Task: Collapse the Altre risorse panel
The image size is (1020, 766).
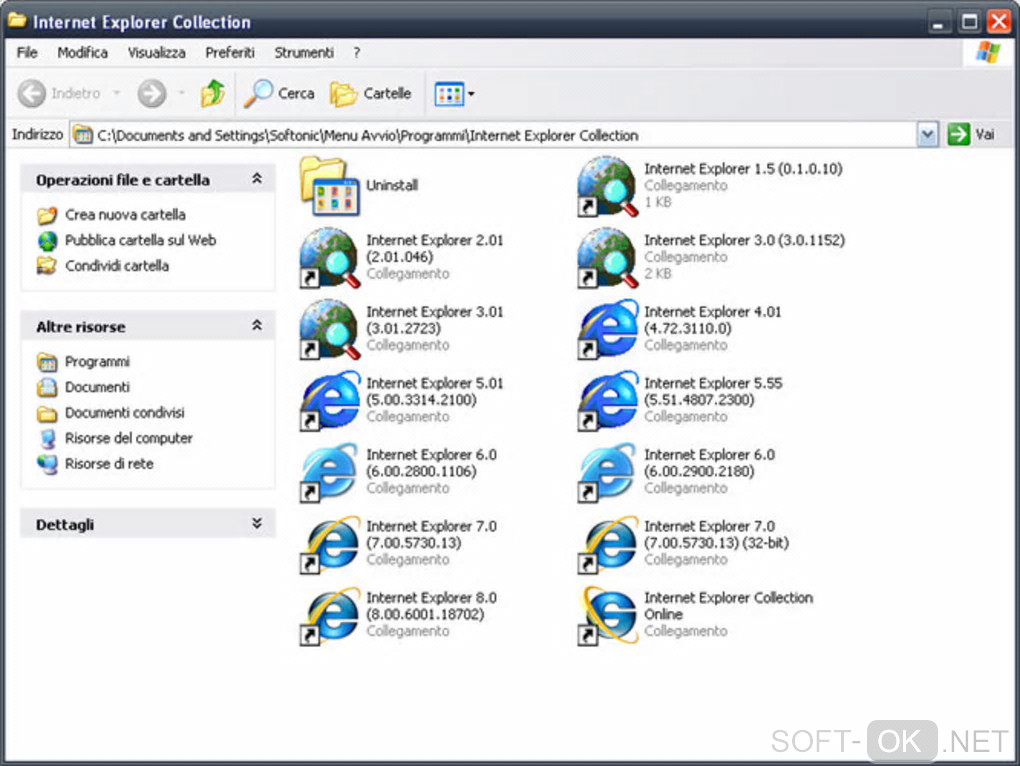Action: (257, 326)
